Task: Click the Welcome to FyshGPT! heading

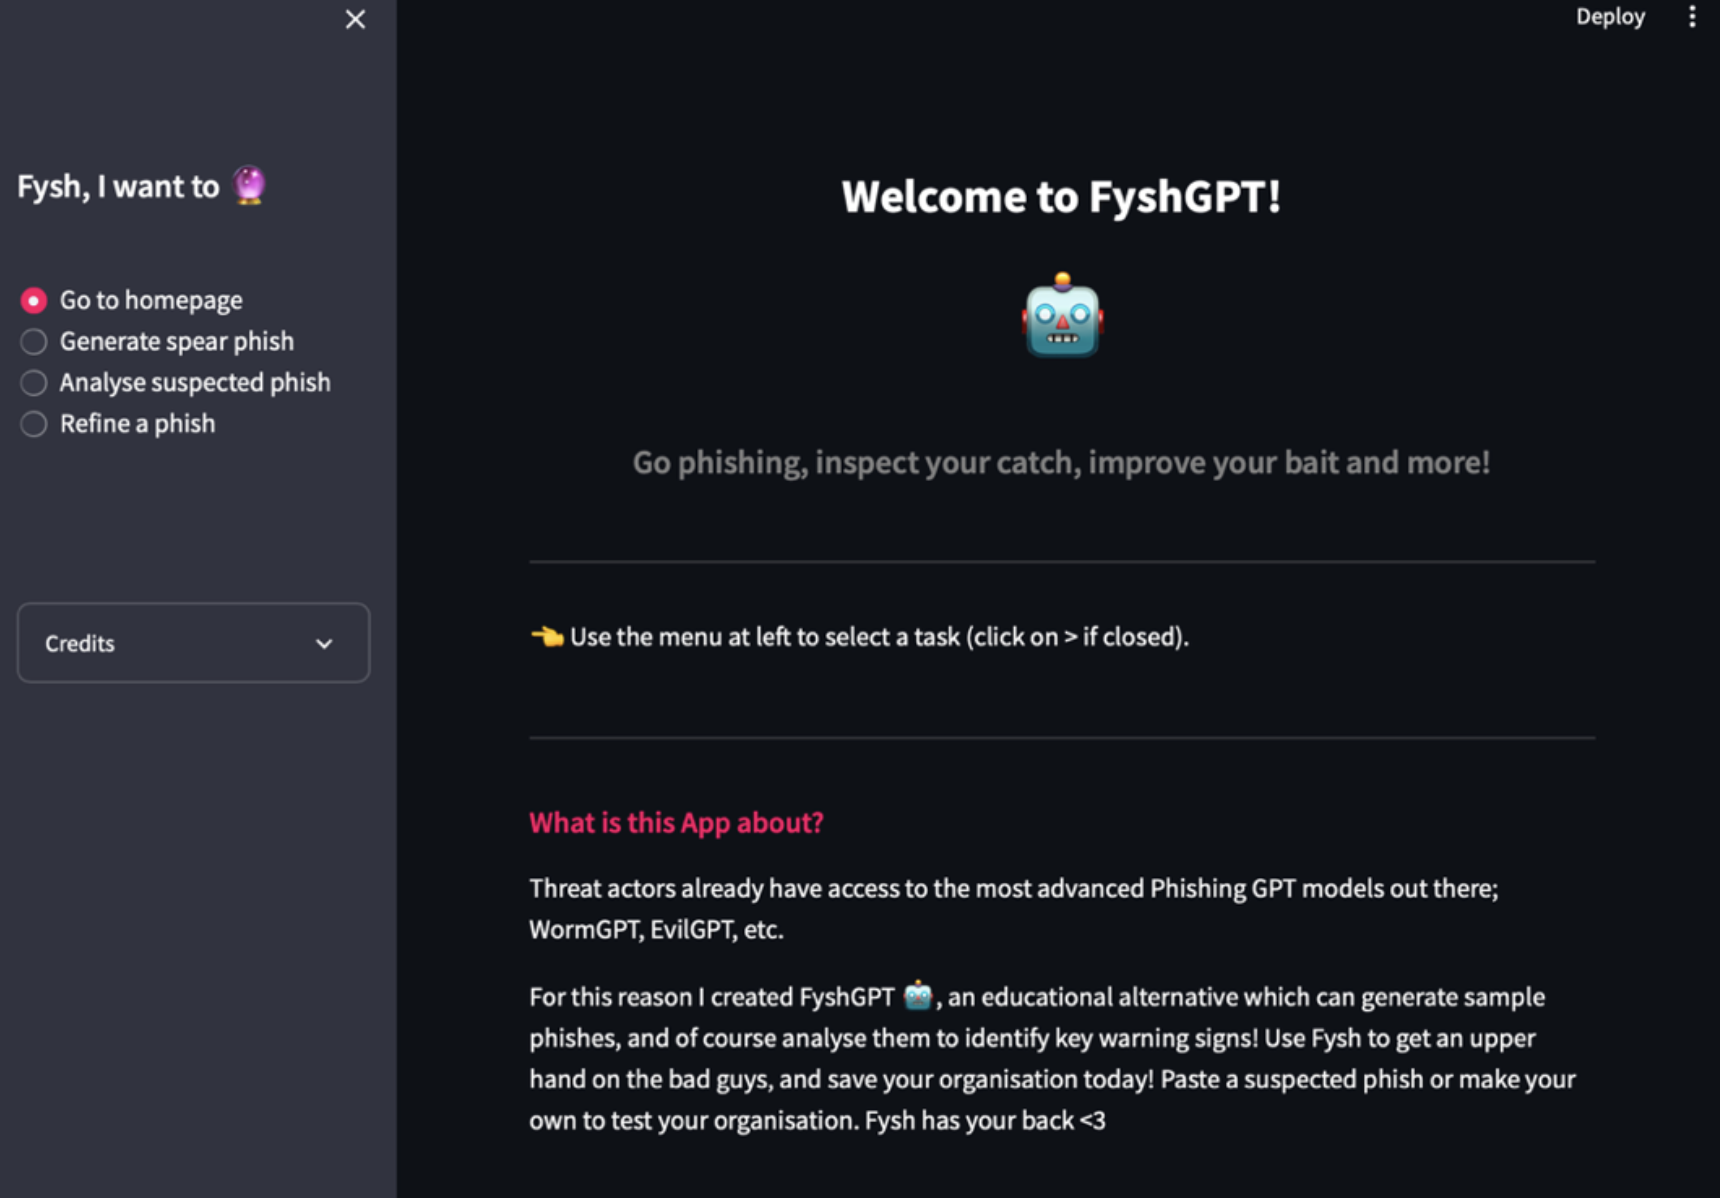Action: tap(1061, 196)
